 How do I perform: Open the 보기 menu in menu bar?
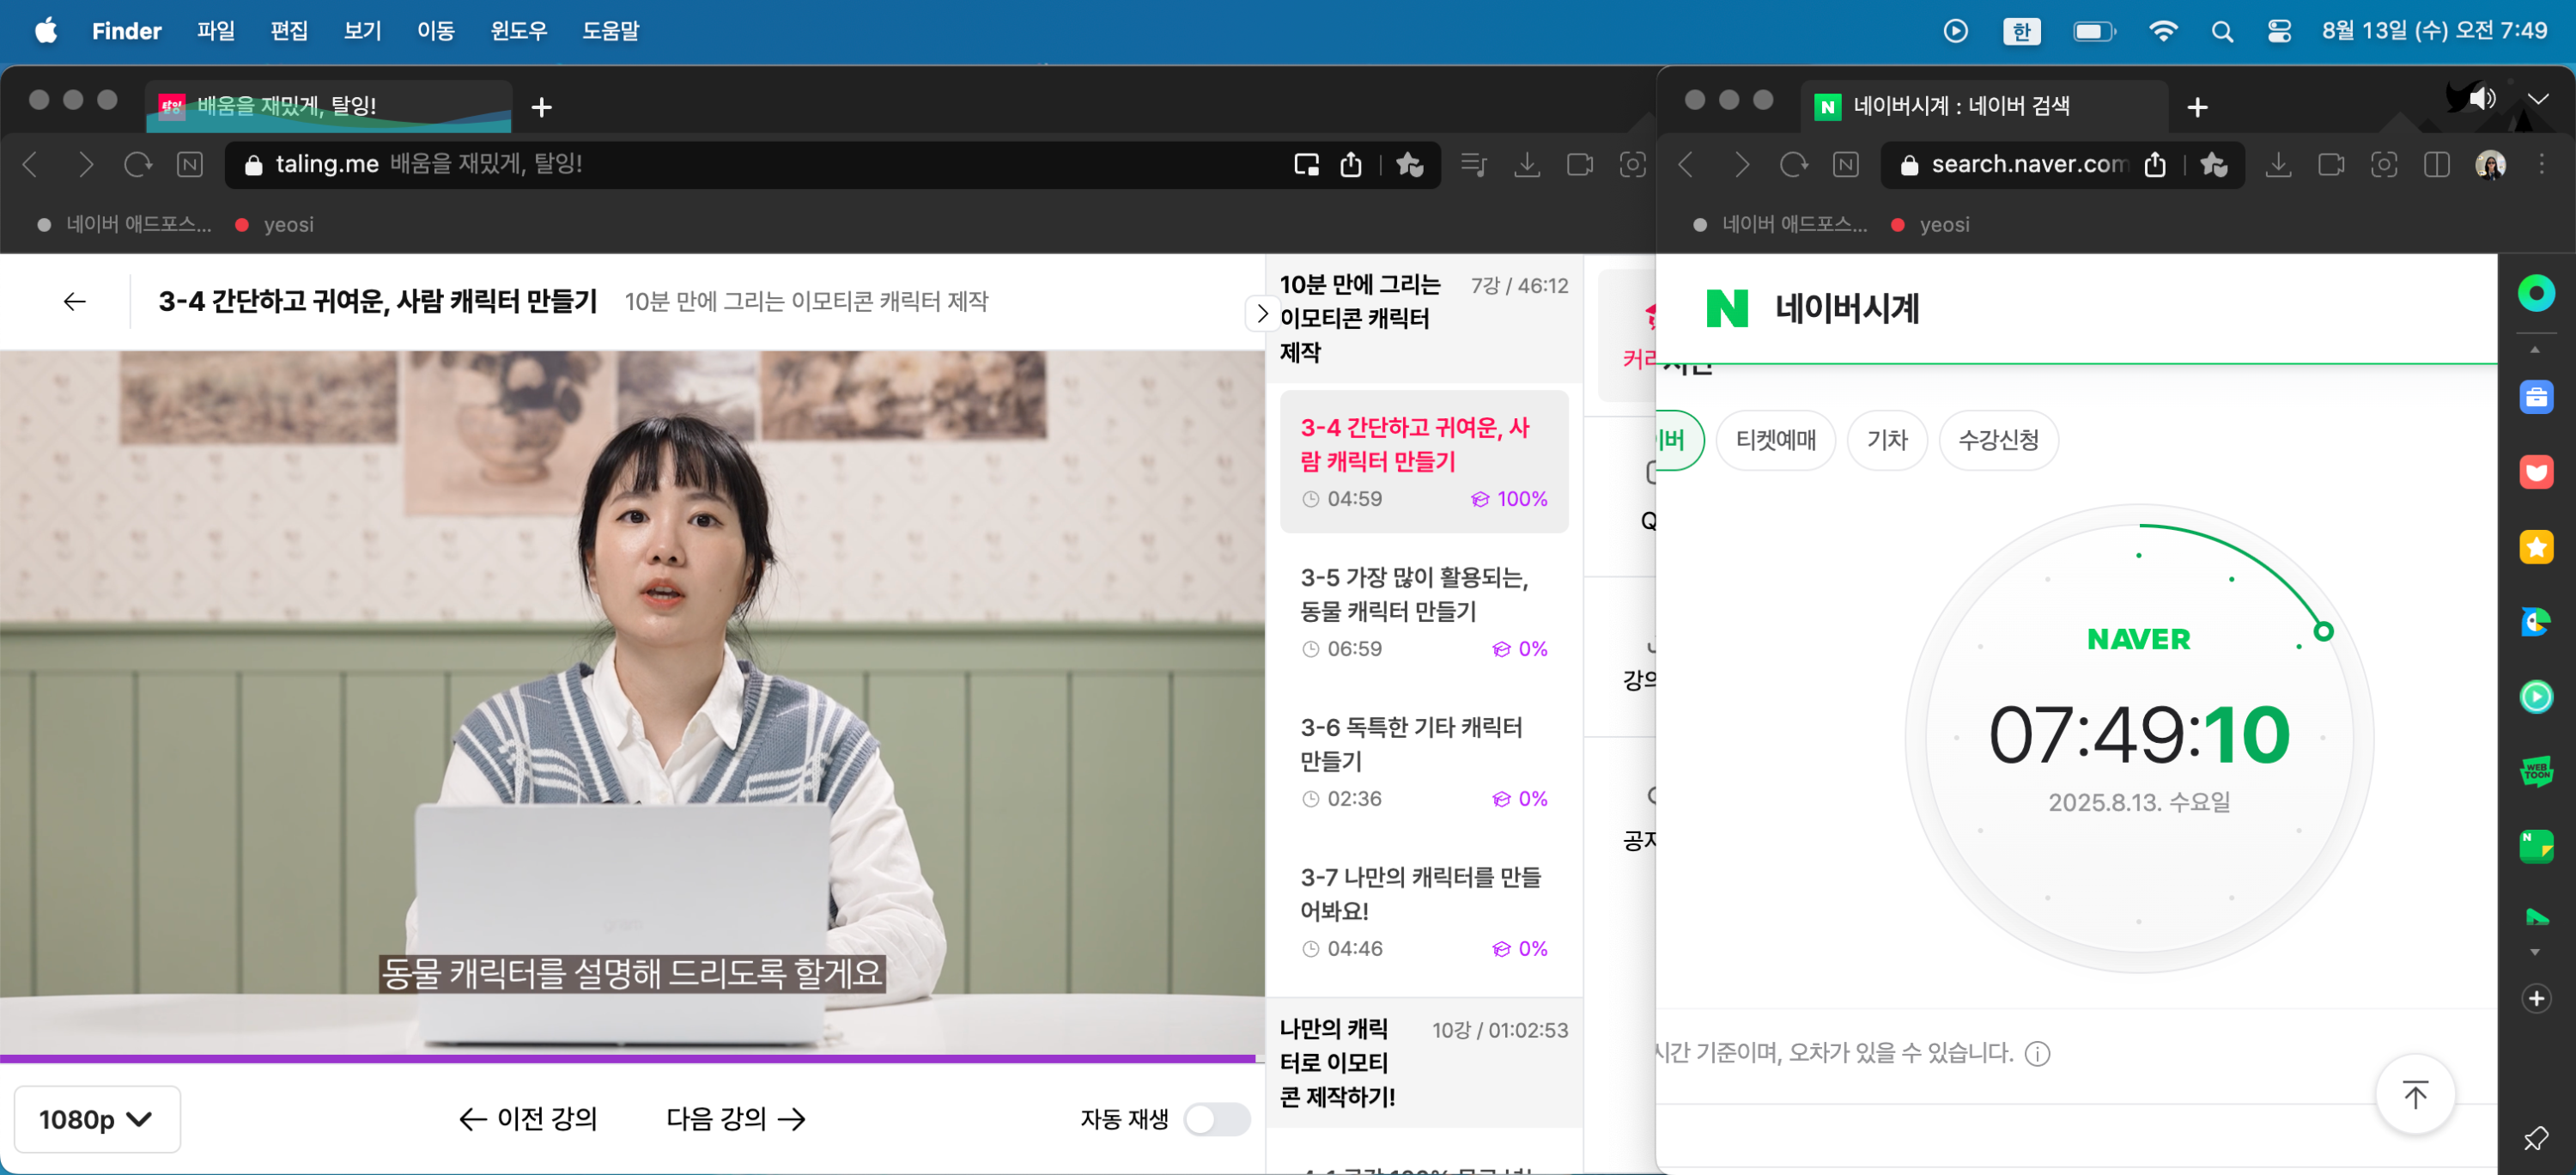(362, 31)
